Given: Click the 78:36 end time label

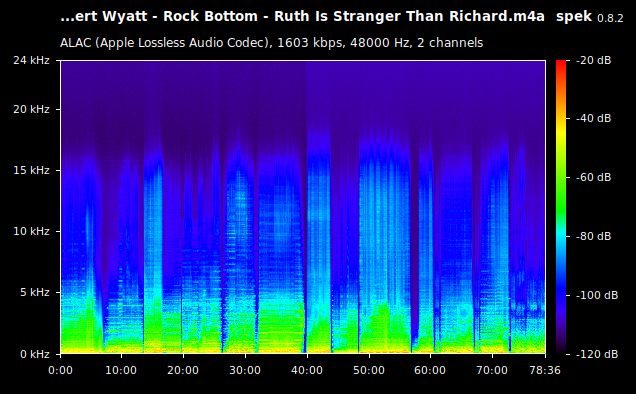Looking at the screenshot, I should pos(545,370).
